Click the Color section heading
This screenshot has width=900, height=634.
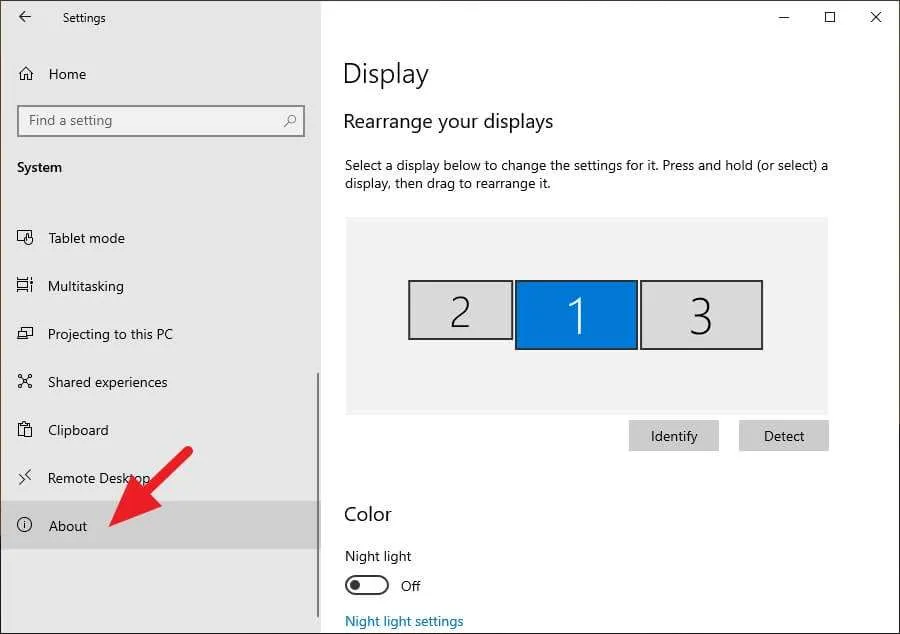368,514
